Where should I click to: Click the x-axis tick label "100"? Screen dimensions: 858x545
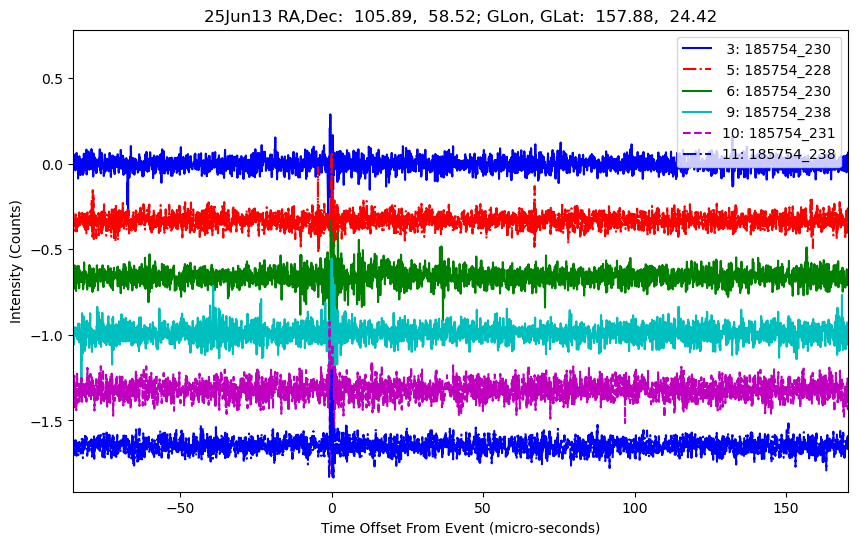coord(635,505)
